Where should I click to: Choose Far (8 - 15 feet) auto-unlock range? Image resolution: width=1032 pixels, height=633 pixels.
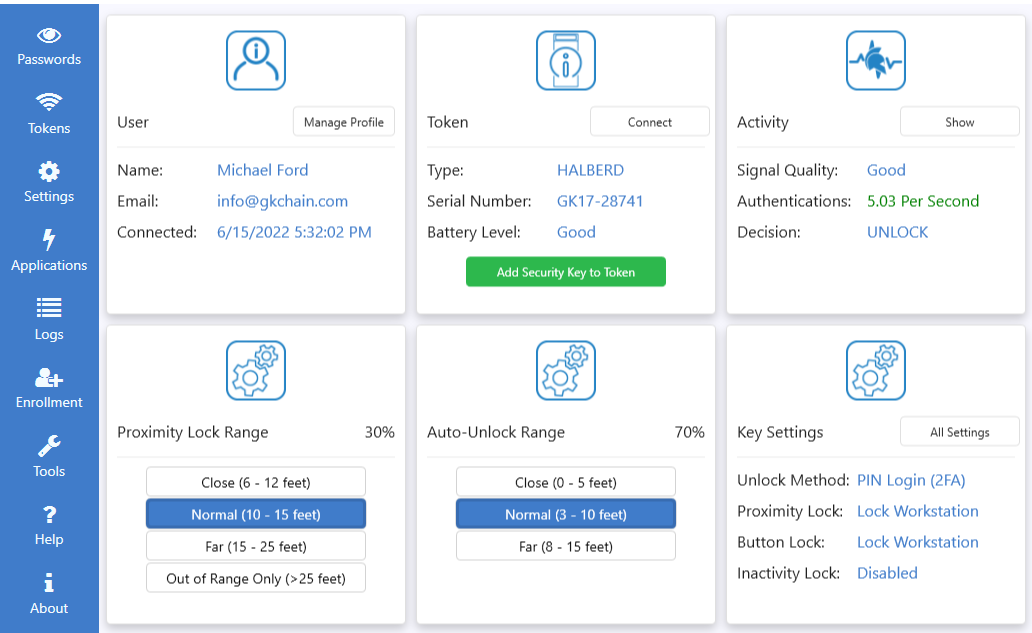pos(566,546)
